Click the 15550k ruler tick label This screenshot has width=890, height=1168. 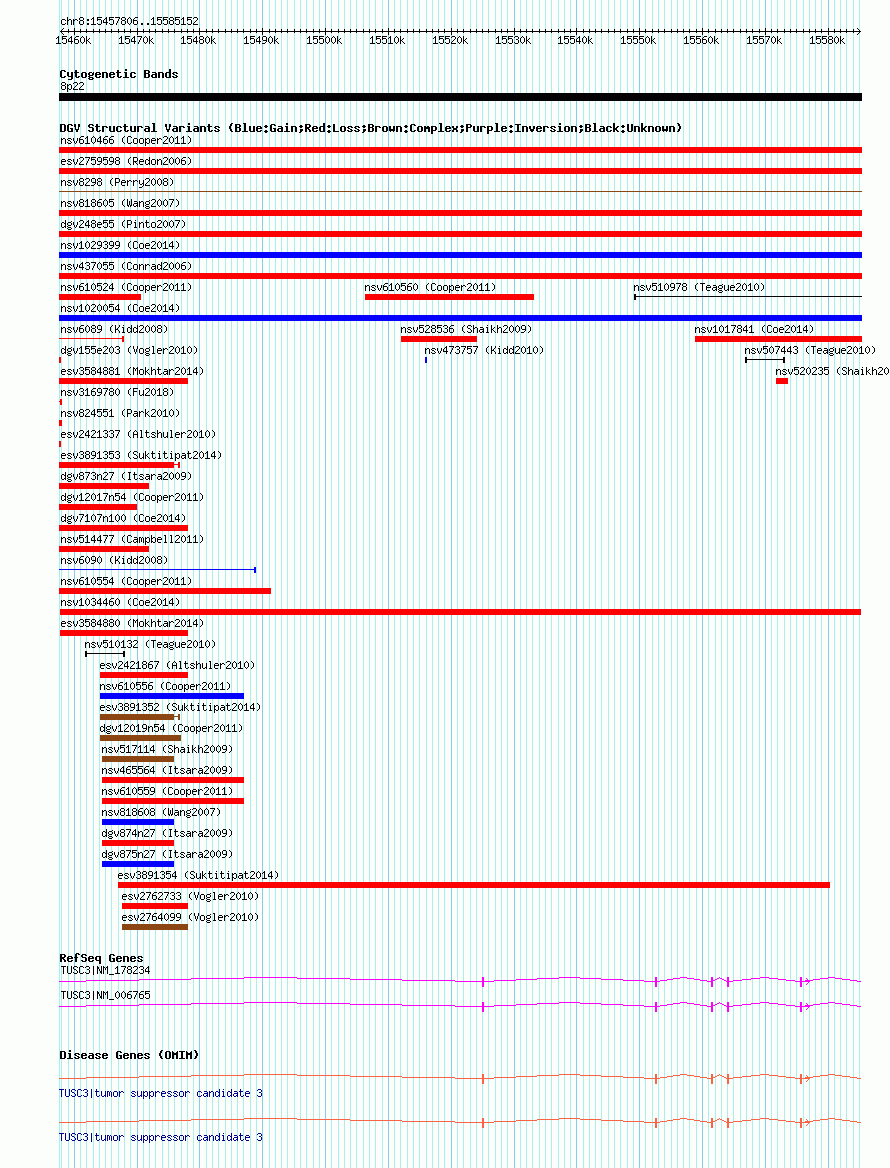coord(638,40)
